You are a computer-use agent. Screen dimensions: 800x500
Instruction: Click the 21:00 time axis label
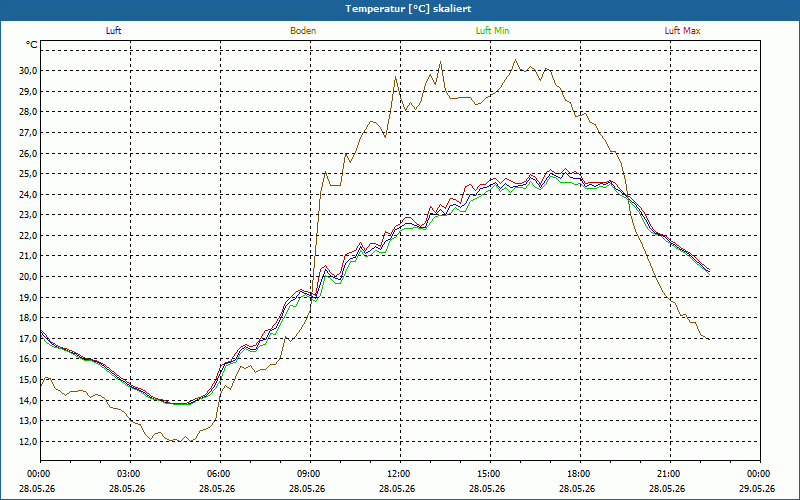pos(667,474)
